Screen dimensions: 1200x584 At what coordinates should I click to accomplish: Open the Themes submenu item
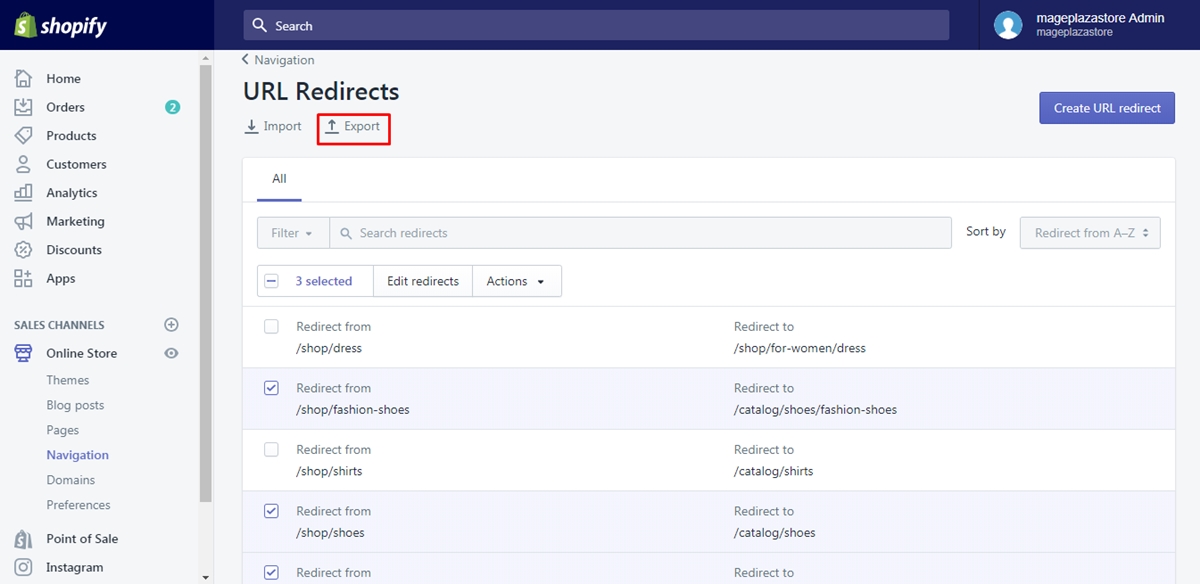coord(68,380)
